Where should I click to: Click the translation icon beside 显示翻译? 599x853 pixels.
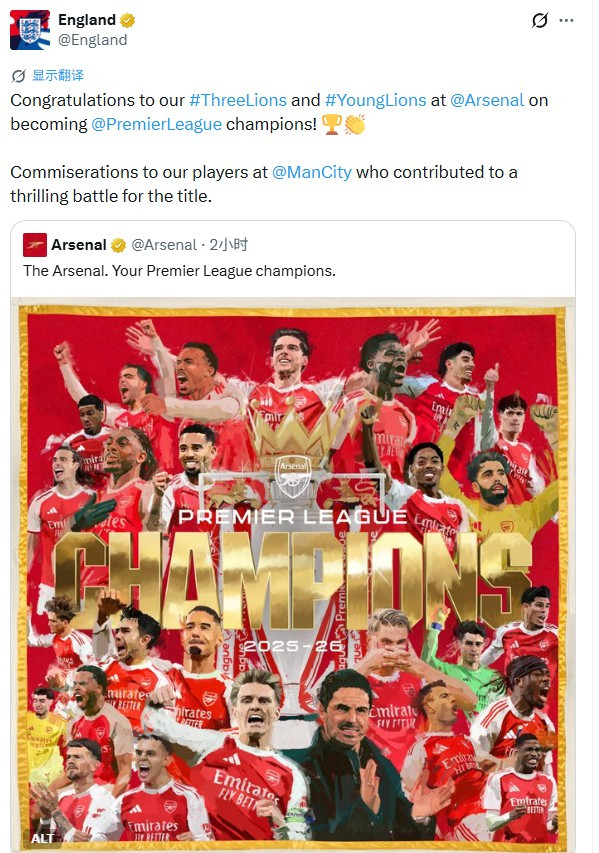click(18, 76)
